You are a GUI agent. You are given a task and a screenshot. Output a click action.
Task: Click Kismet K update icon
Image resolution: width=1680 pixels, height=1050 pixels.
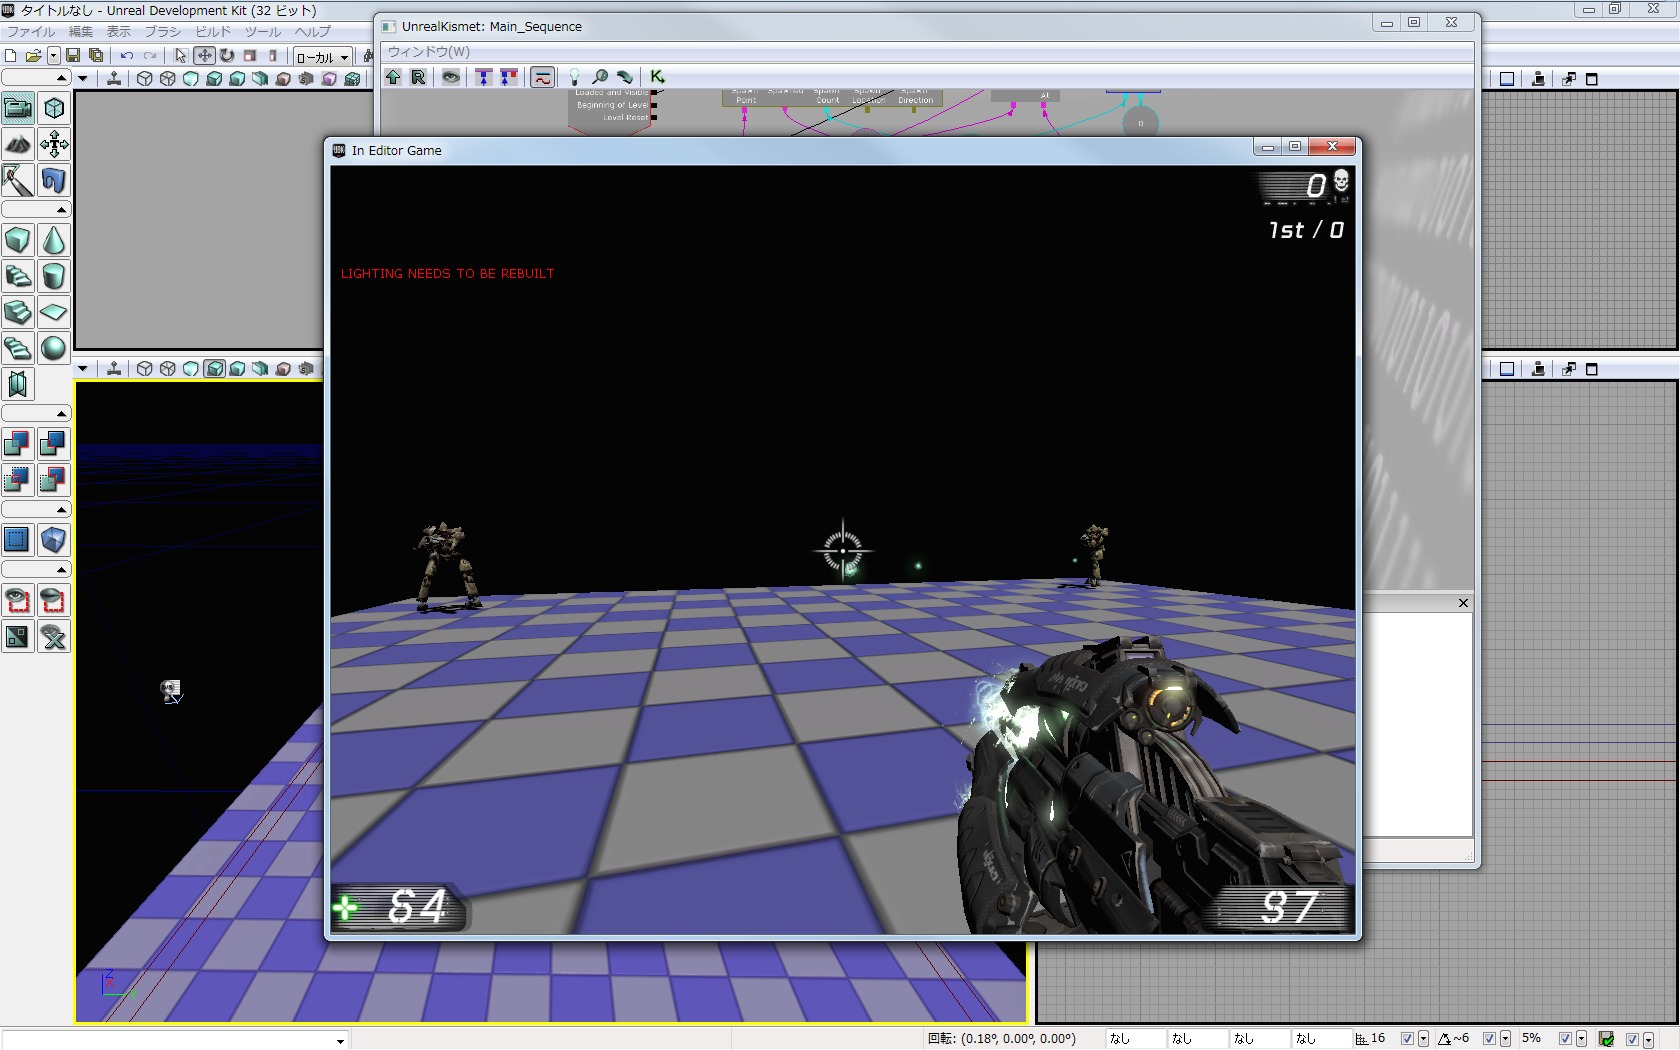(657, 77)
